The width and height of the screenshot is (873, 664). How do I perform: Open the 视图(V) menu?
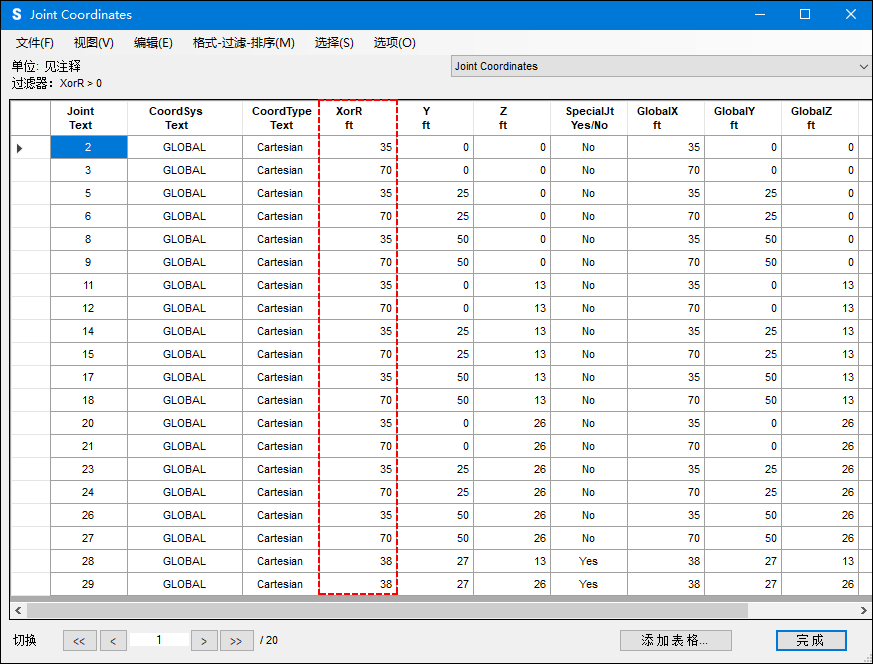point(93,43)
